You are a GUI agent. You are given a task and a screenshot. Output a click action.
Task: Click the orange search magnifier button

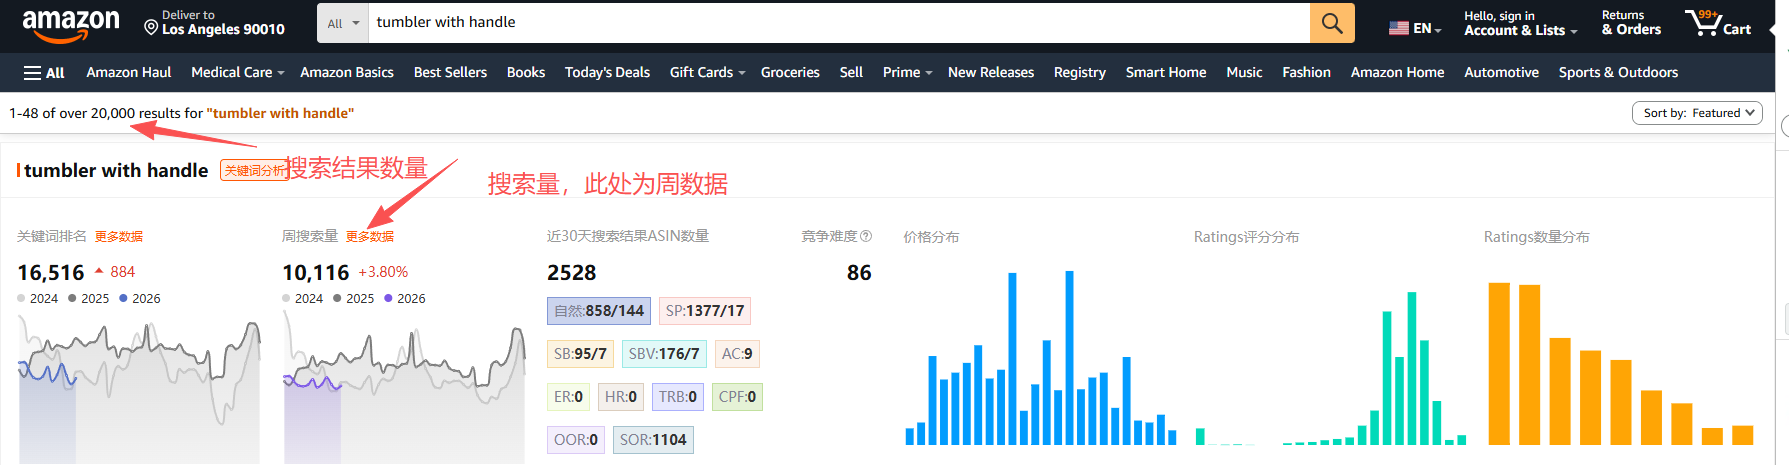click(x=1331, y=23)
